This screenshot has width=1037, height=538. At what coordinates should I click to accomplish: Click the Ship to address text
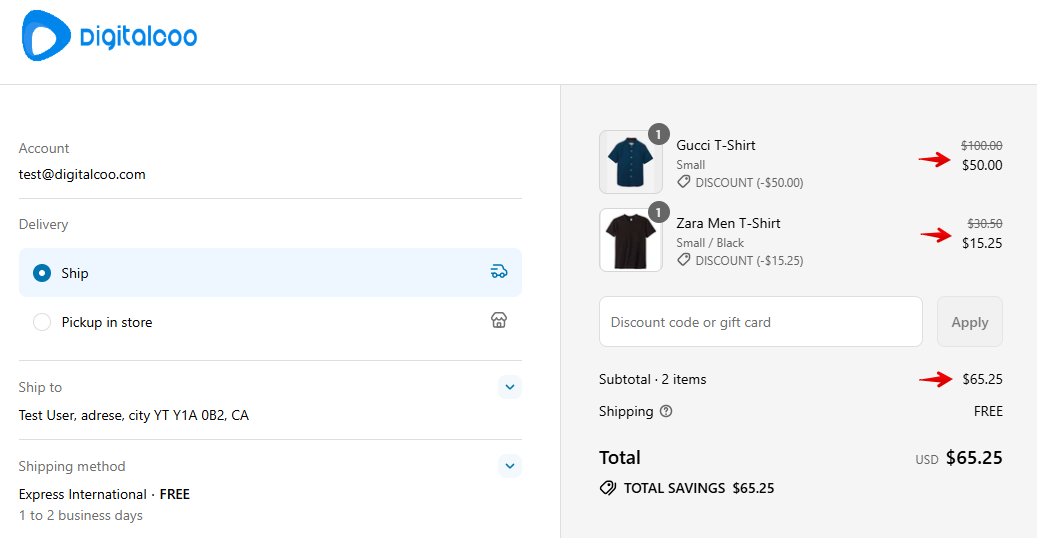[x=134, y=414]
